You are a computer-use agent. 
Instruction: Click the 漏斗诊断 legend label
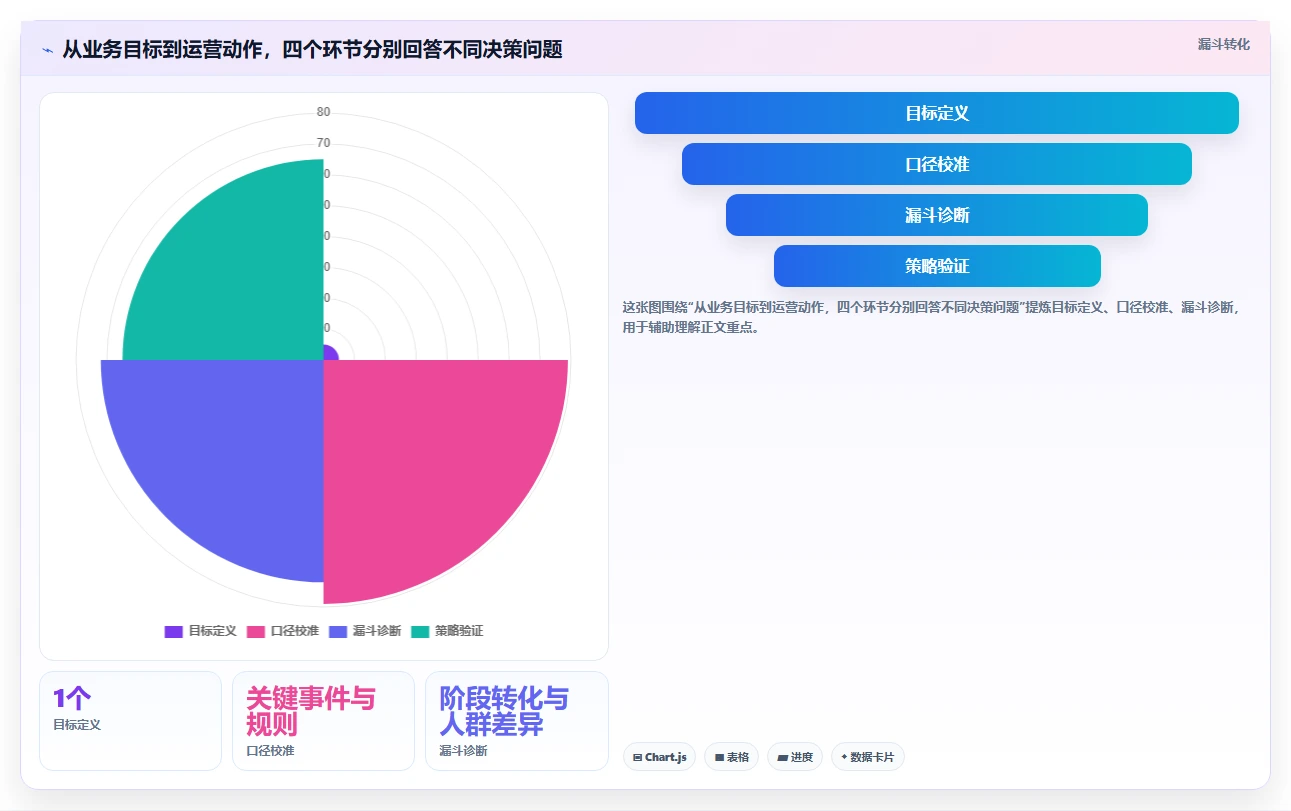click(376, 631)
